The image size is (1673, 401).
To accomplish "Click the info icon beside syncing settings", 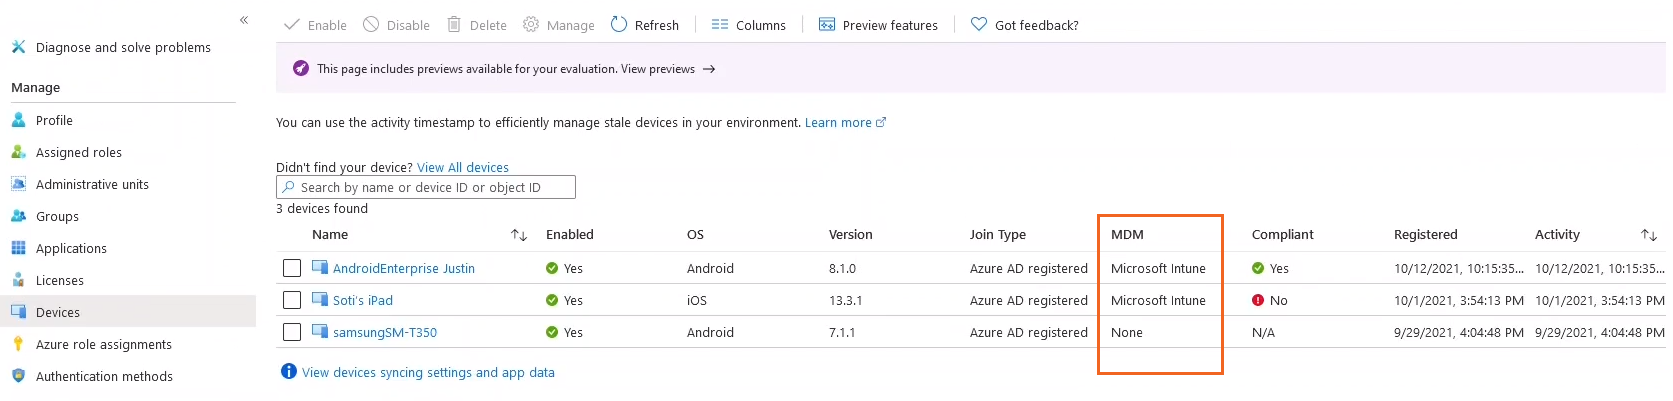I will click(289, 372).
